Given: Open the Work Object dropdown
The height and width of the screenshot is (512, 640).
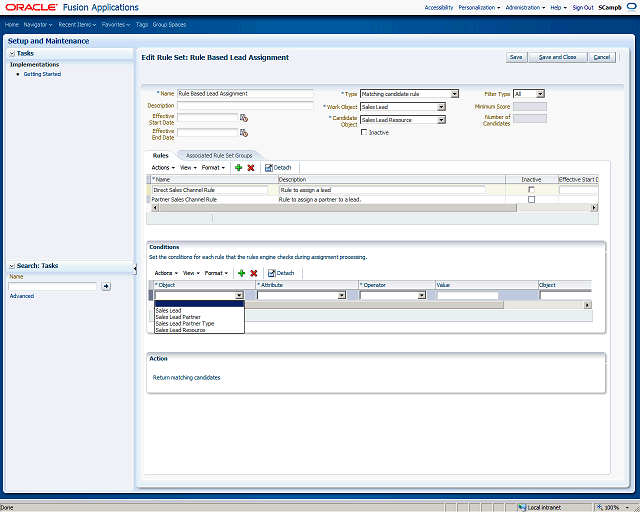Looking at the screenshot, I should (441, 107).
